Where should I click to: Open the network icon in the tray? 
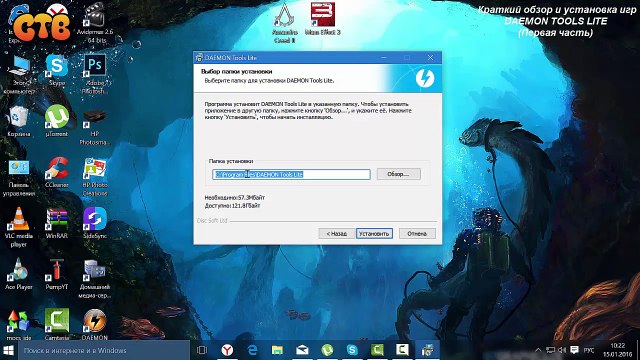550,350
